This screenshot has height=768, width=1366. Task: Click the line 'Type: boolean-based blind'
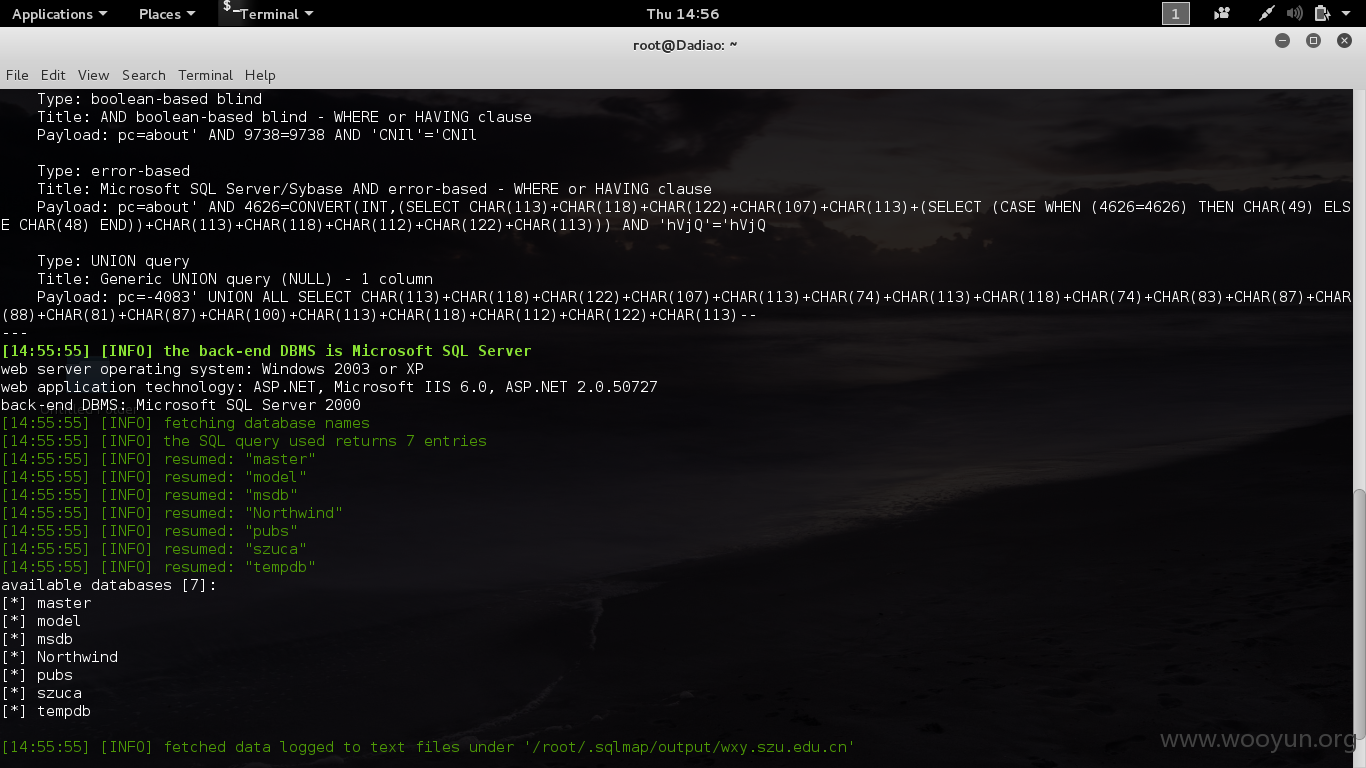149,99
